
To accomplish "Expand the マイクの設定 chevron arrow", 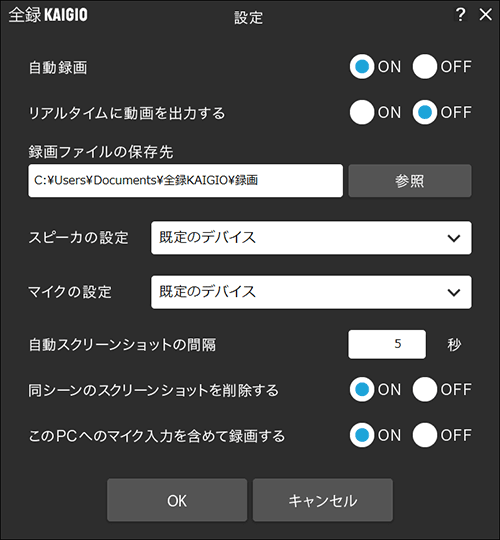I will click(454, 292).
